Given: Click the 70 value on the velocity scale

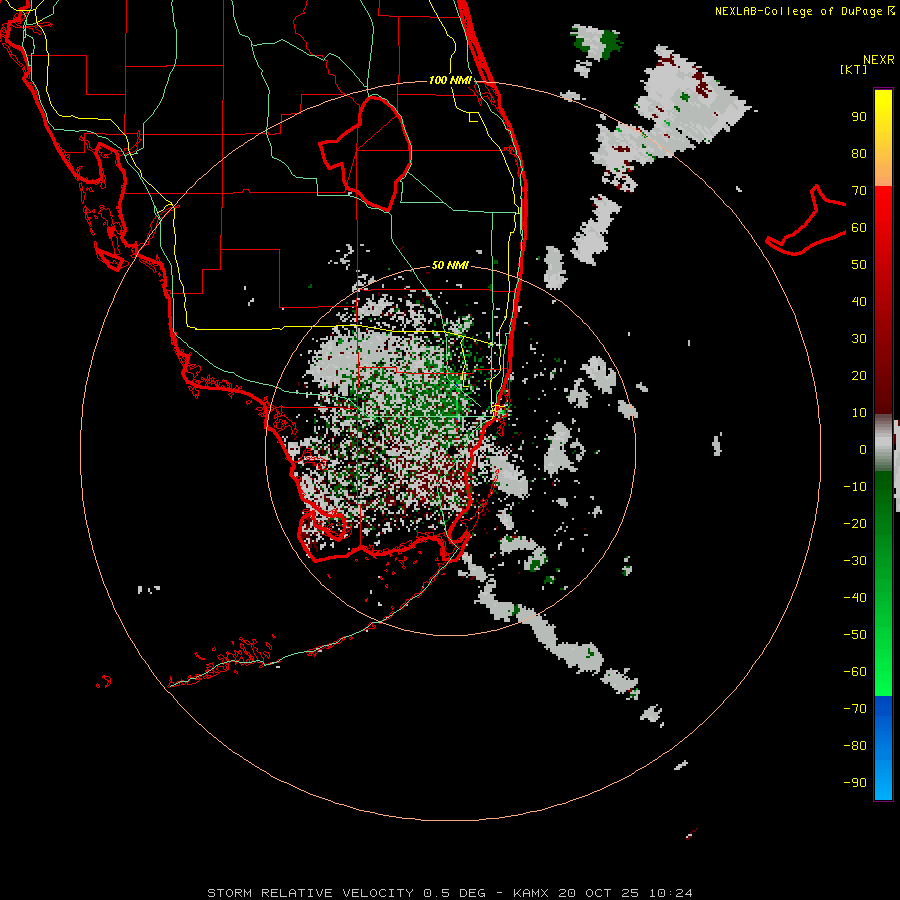Looking at the screenshot, I should click(859, 191).
